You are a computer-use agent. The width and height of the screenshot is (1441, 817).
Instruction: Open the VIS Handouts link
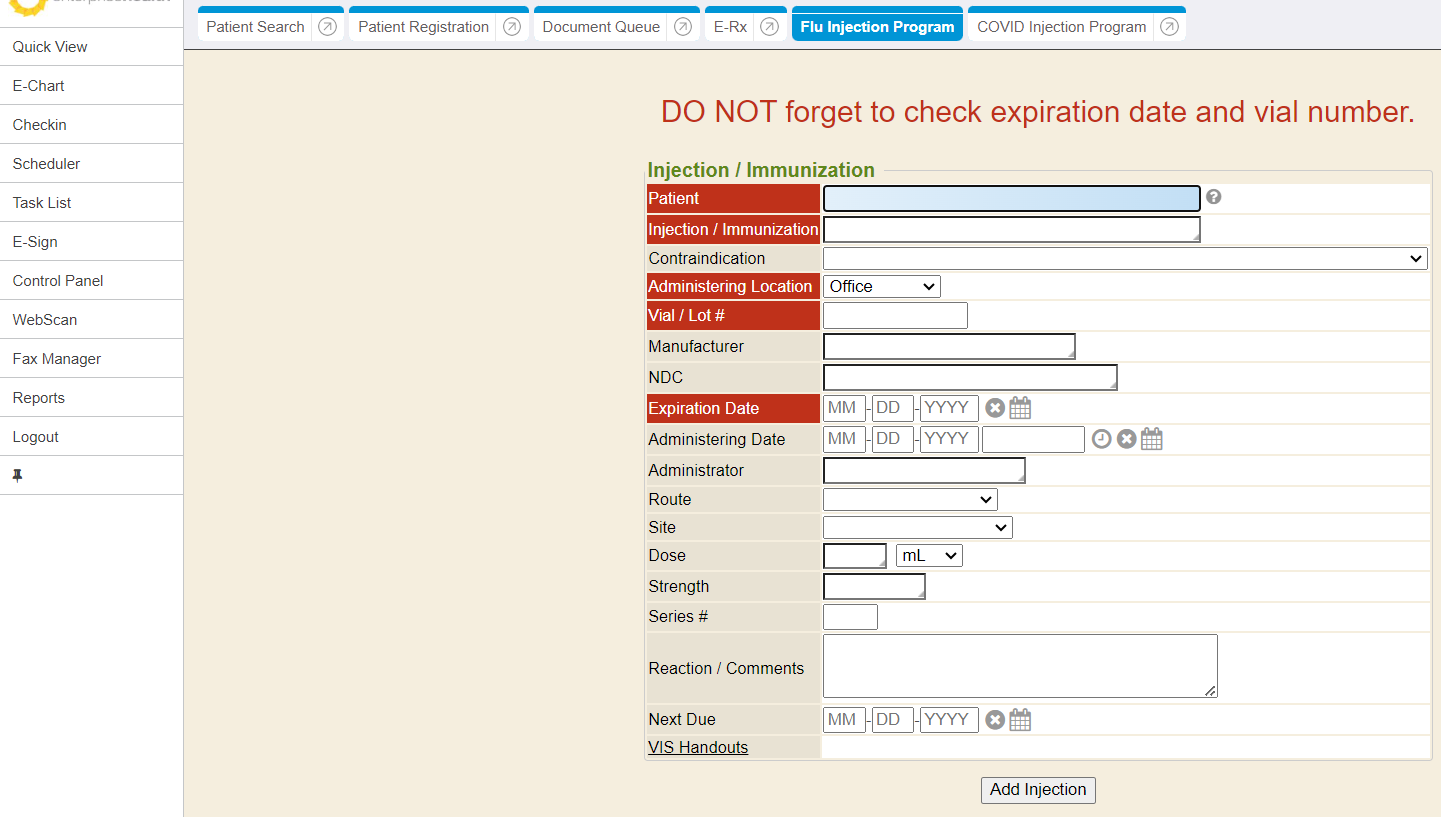coord(698,747)
